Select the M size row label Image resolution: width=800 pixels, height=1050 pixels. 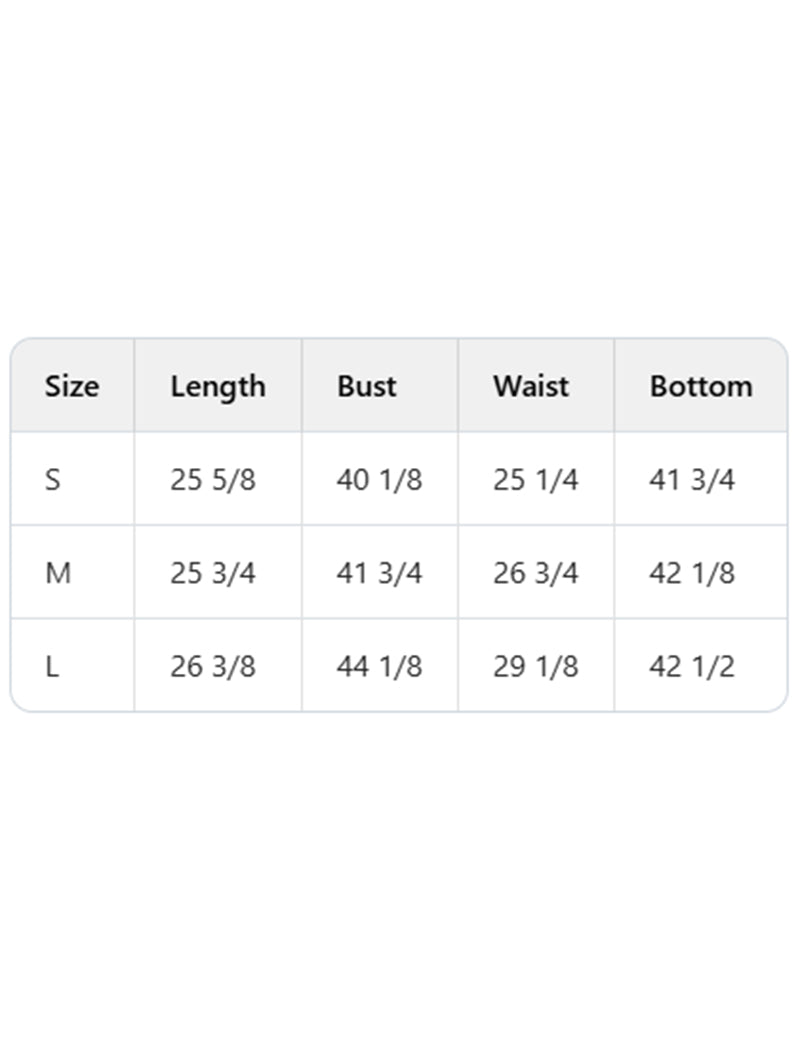58,573
